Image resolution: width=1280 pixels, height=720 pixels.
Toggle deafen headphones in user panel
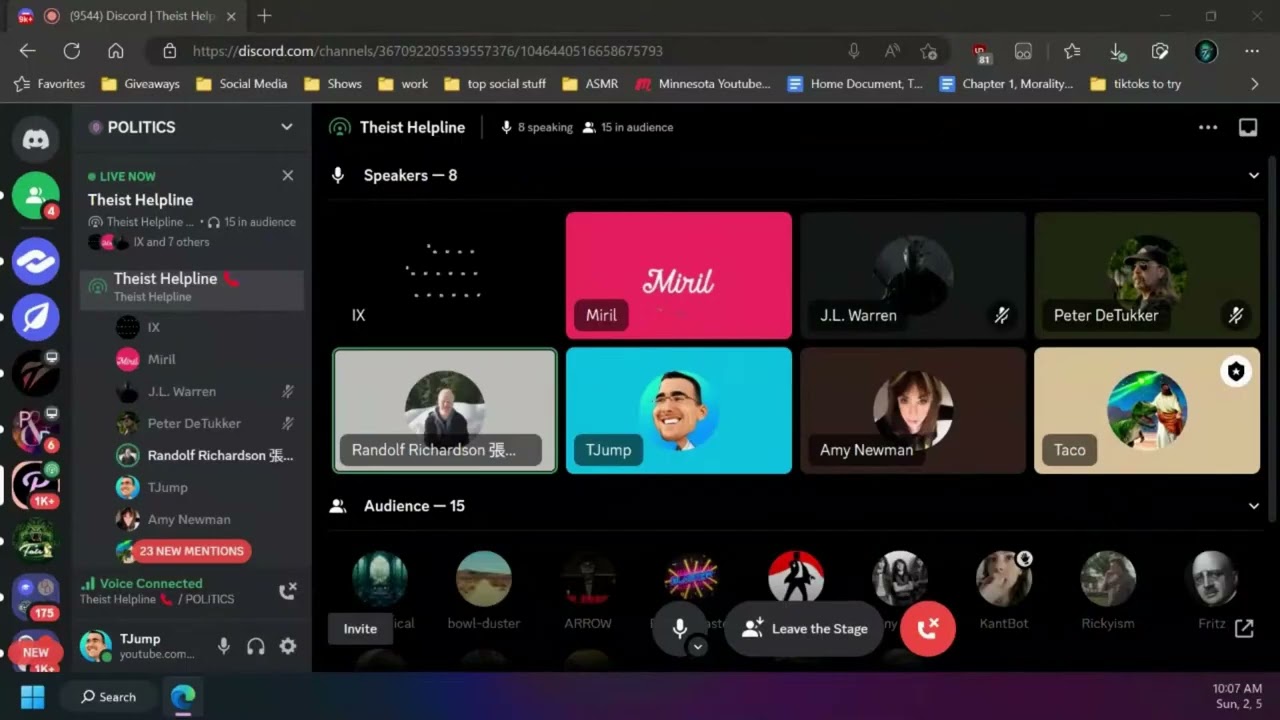coord(256,646)
